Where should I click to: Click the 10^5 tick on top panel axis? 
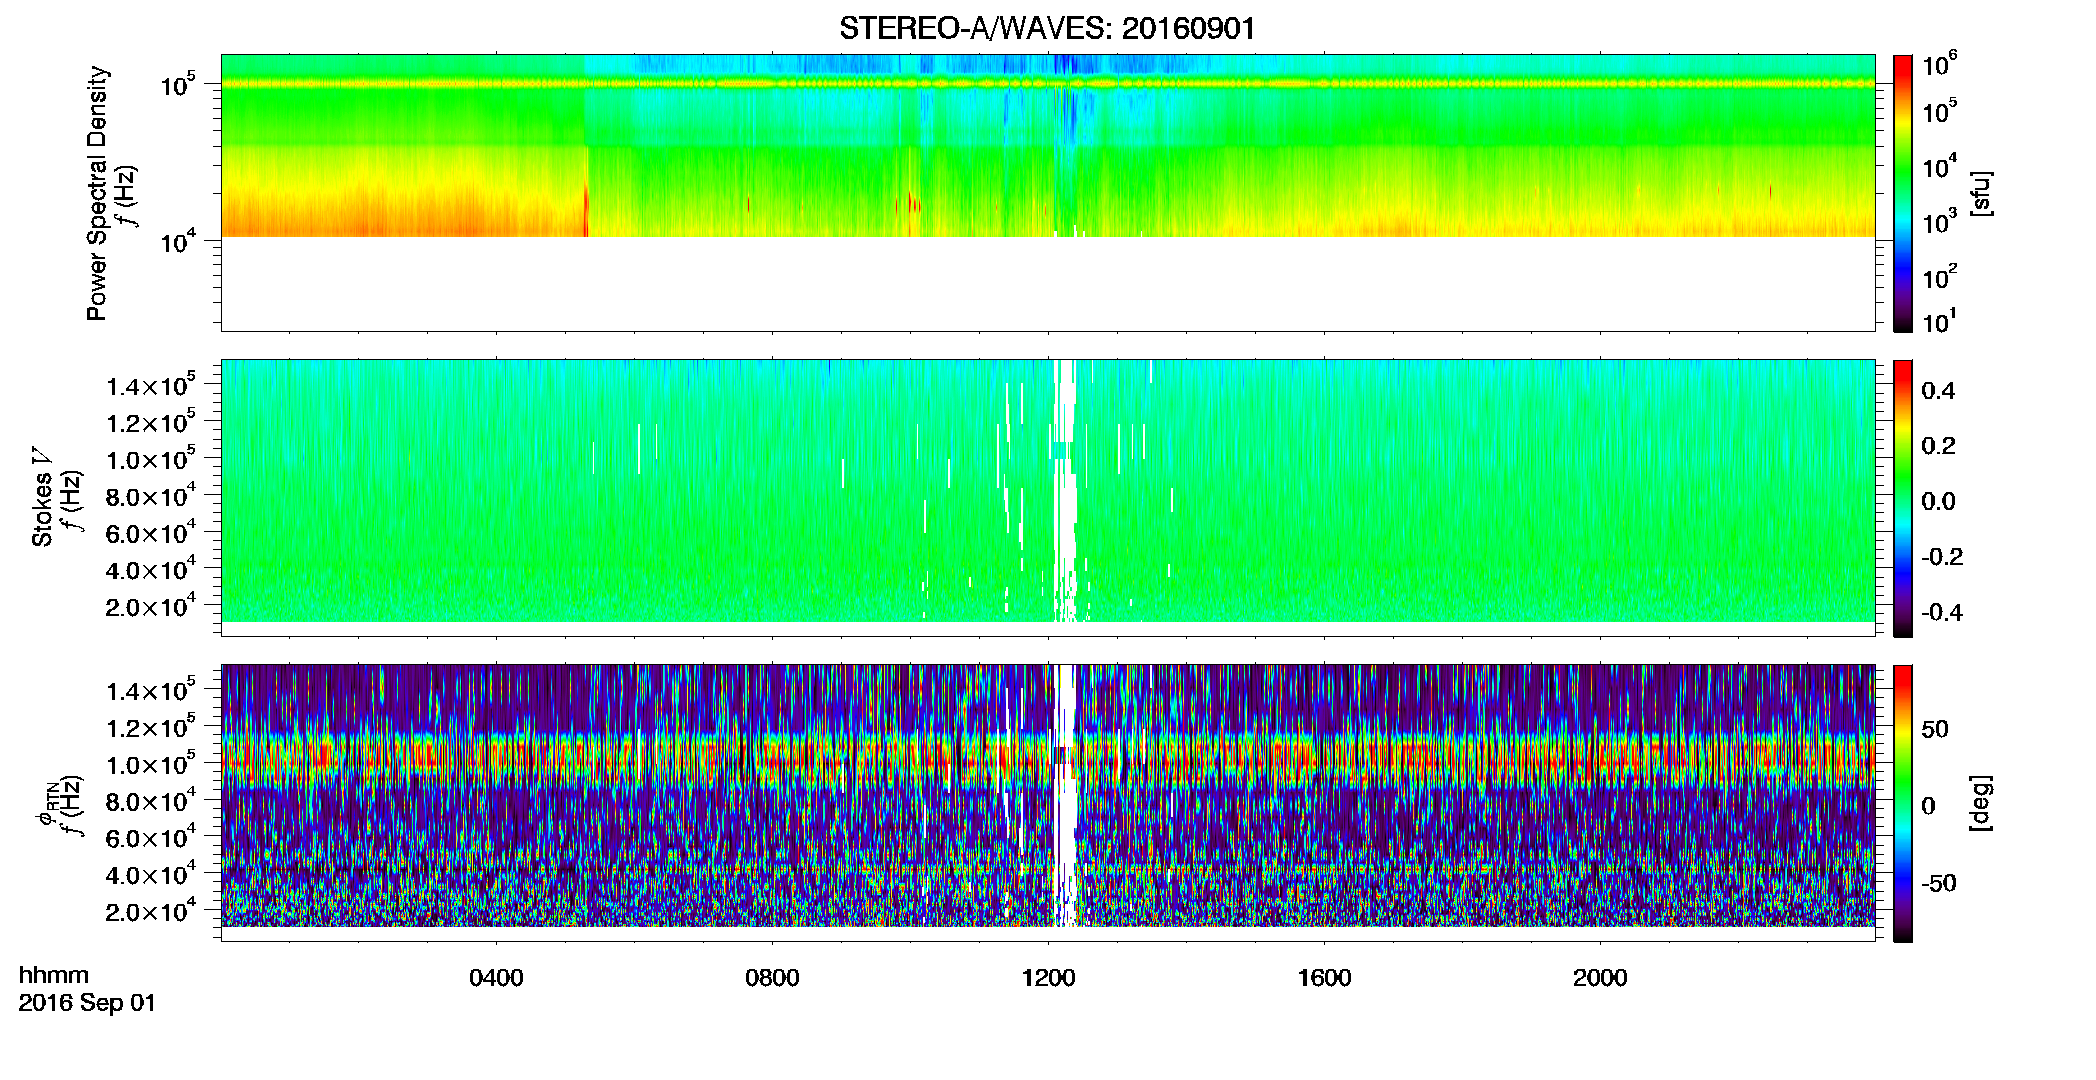[x=178, y=85]
